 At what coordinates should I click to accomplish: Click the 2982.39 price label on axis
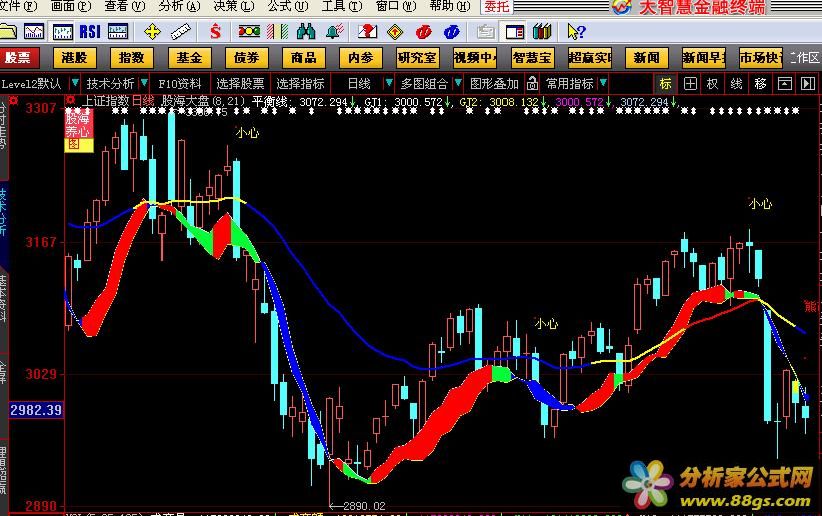[x=35, y=410]
